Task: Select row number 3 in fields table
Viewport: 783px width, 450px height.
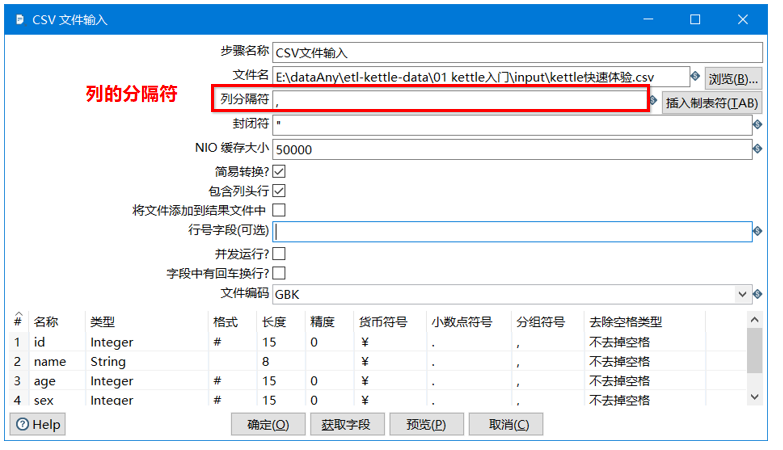Action: point(18,381)
